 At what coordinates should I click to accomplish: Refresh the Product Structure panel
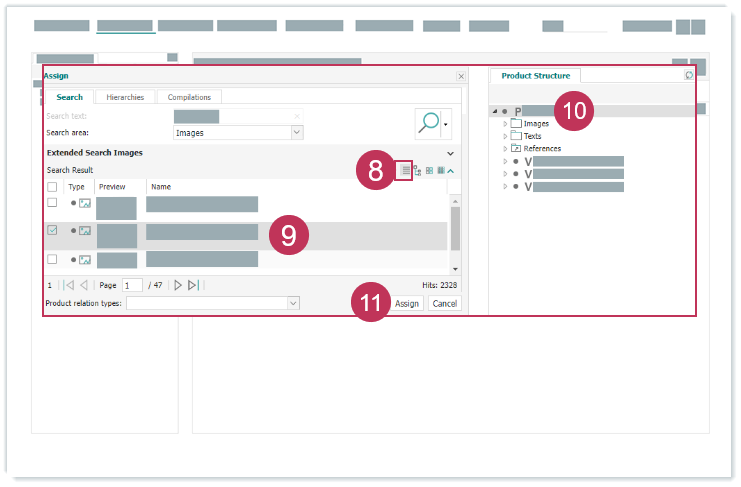click(688, 76)
